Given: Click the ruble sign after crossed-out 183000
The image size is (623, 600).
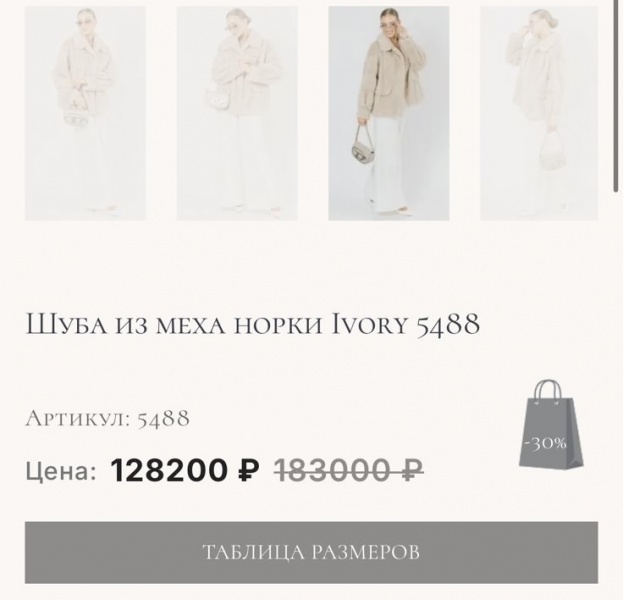Looking at the screenshot, I should 412,470.
